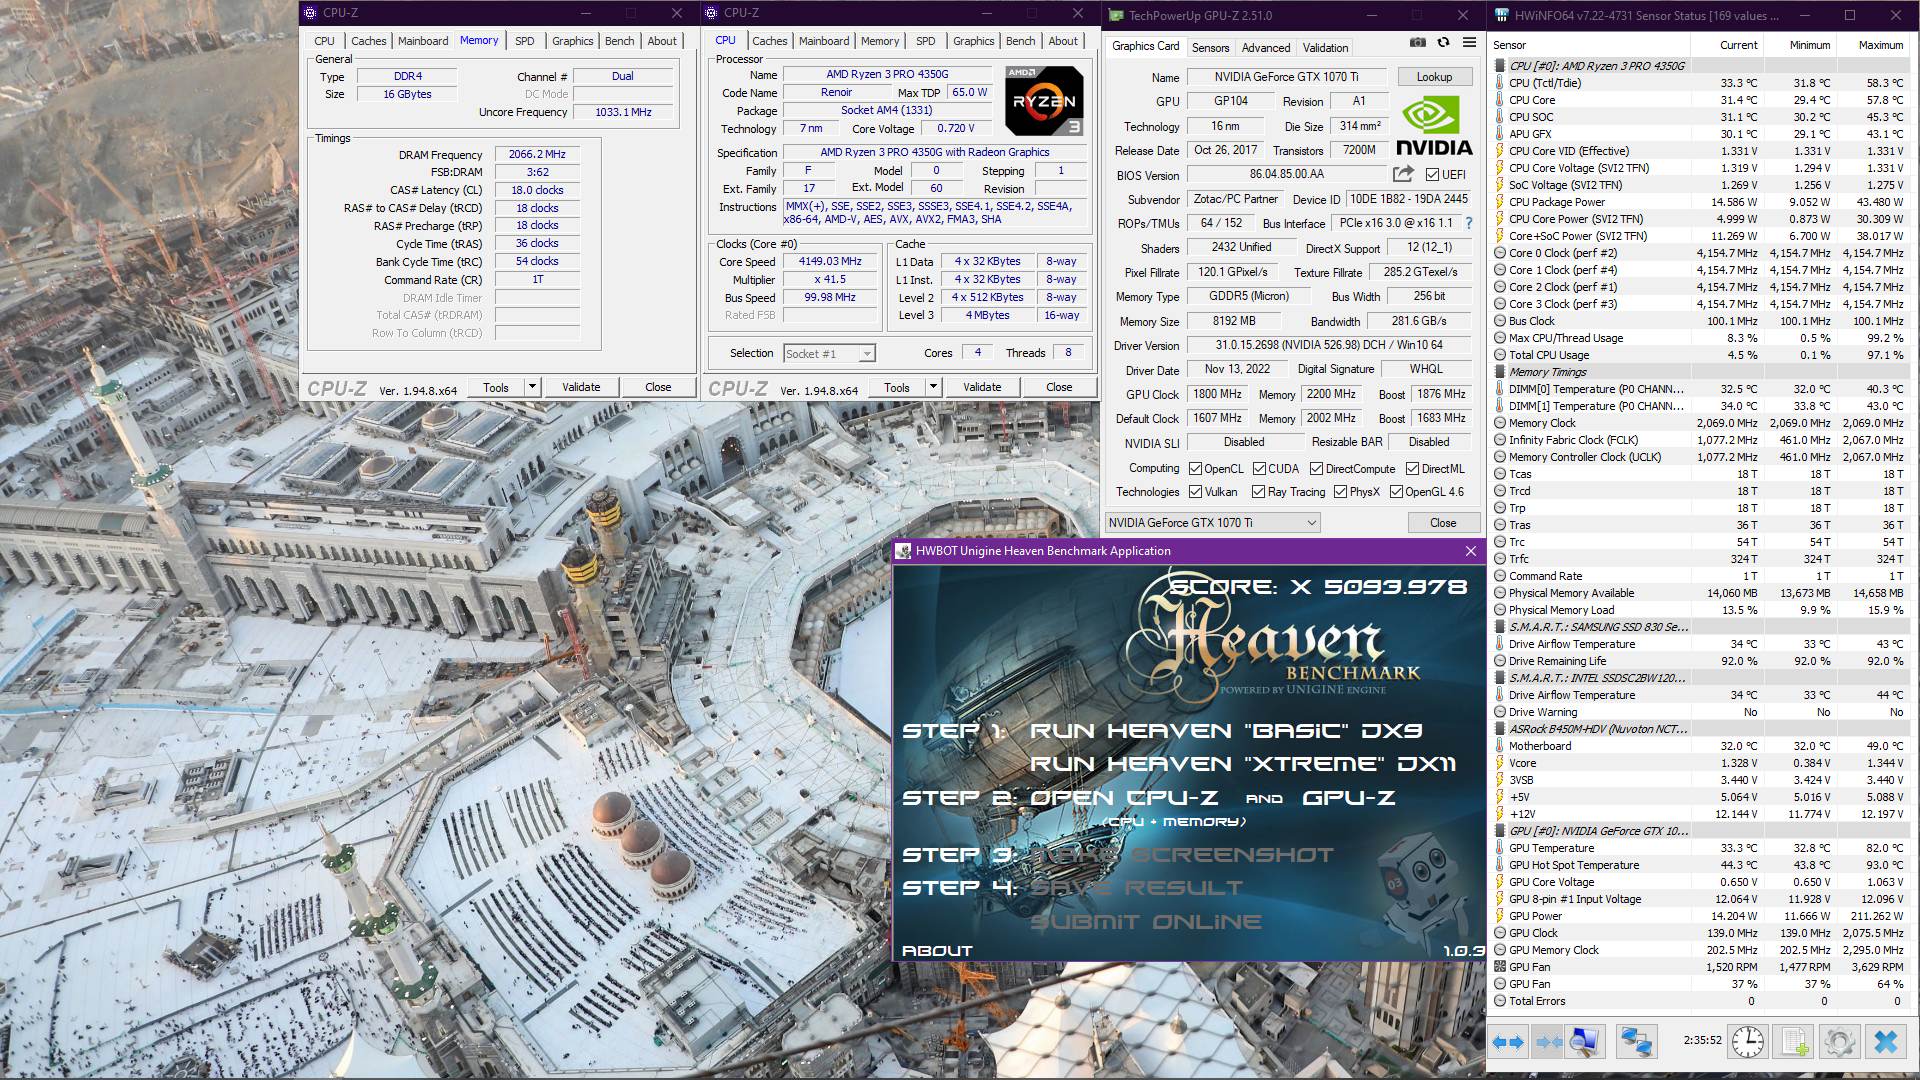Collapse the Memory Timings sensor group
Image resolution: width=1920 pixels, height=1080 pixels.
[x=1499, y=372]
